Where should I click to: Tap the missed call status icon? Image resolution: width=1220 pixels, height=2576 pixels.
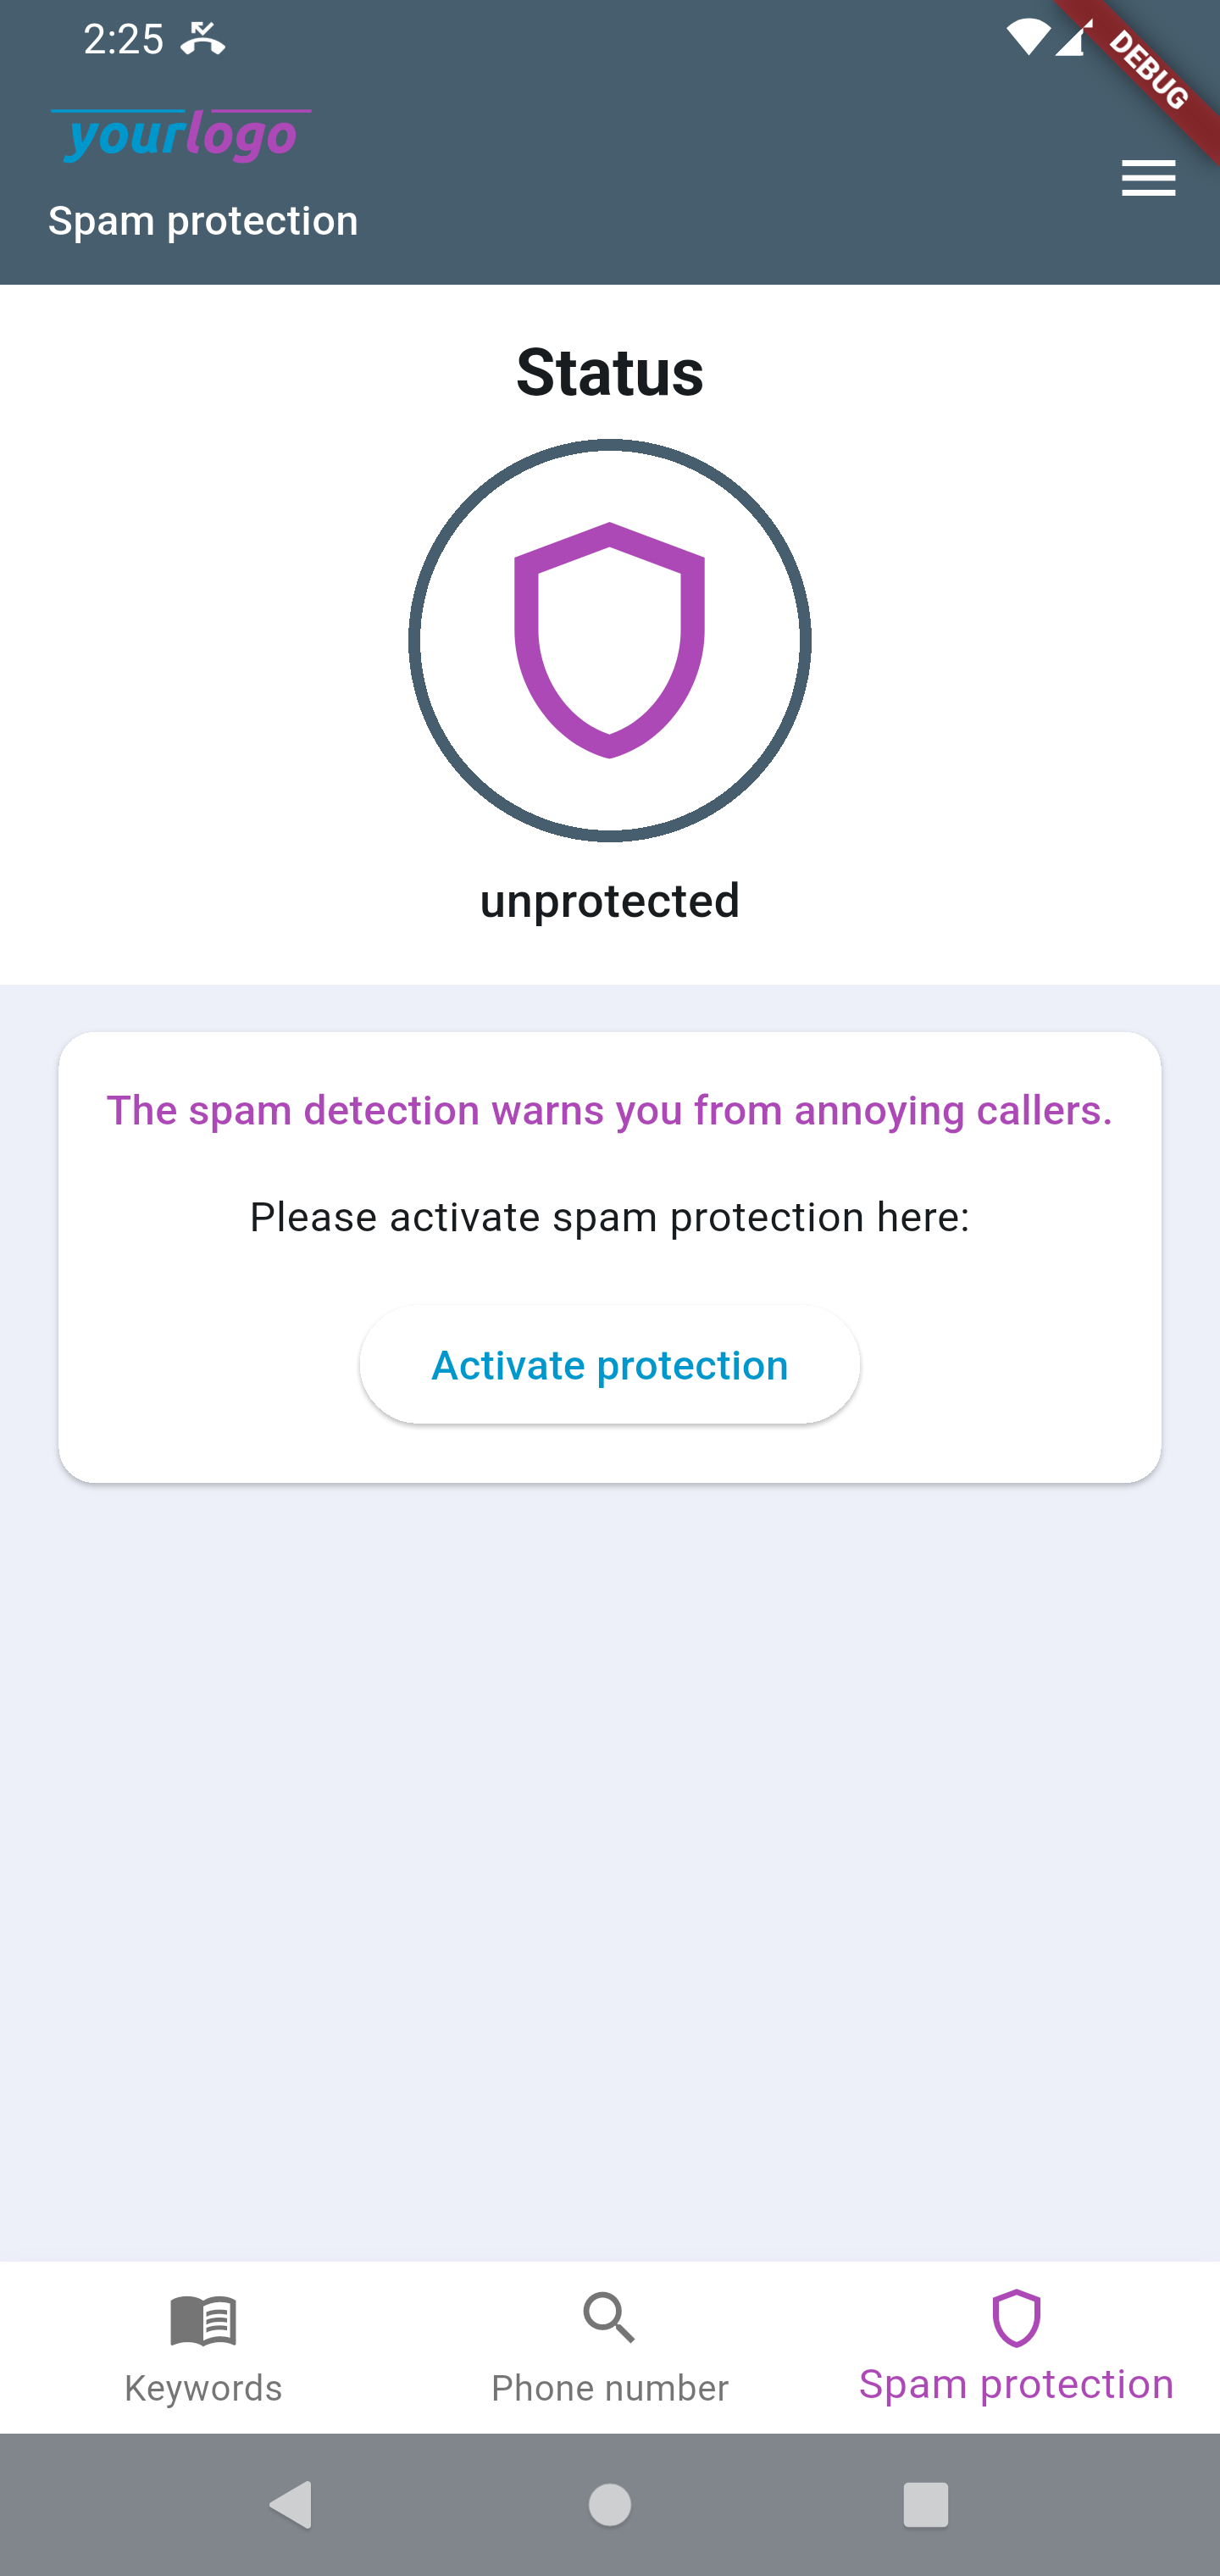tap(203, 39)
